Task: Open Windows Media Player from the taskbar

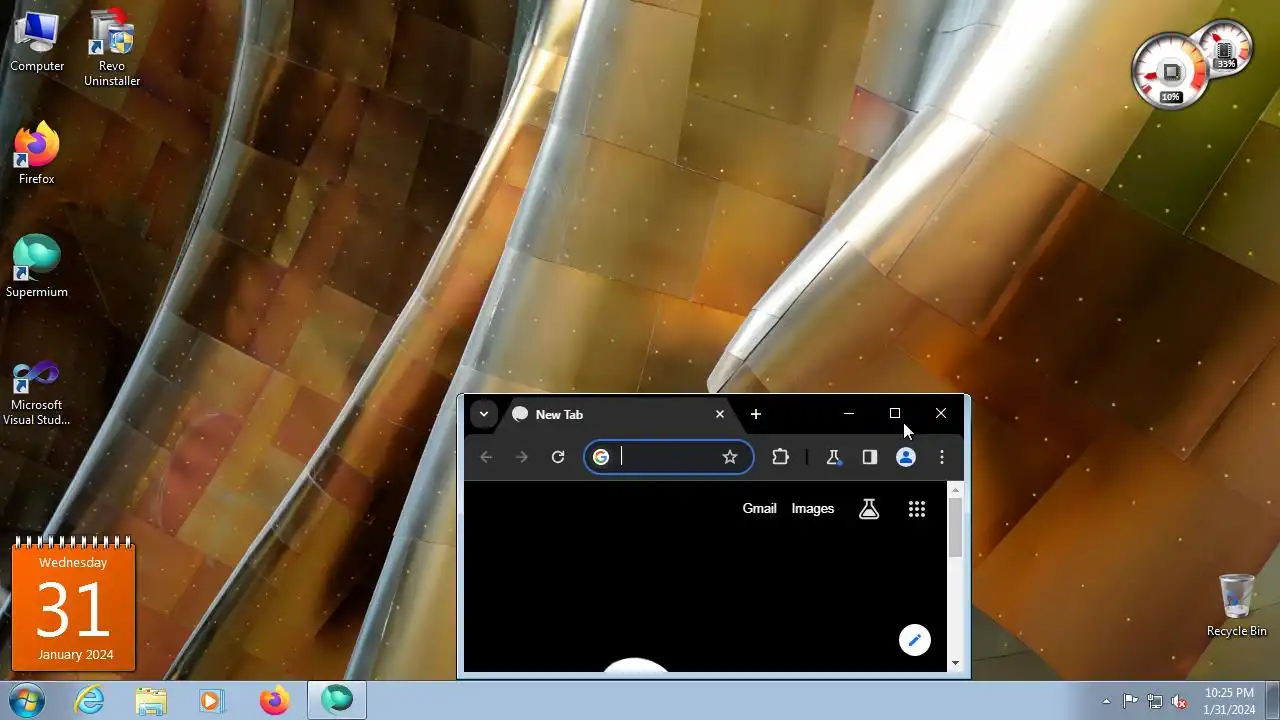Action: point(211,700)
